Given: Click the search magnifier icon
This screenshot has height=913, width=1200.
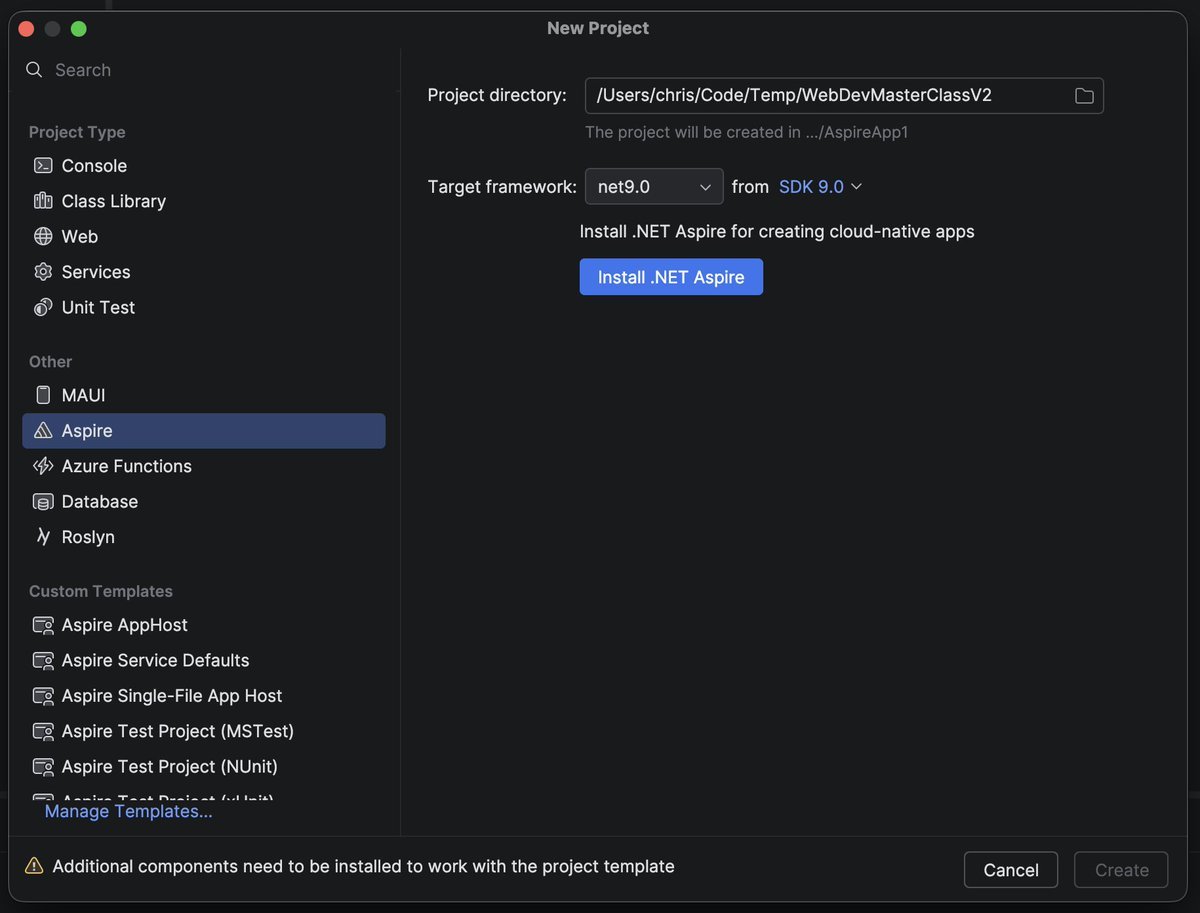Looking at the screenshot, I should pos(34,70).
